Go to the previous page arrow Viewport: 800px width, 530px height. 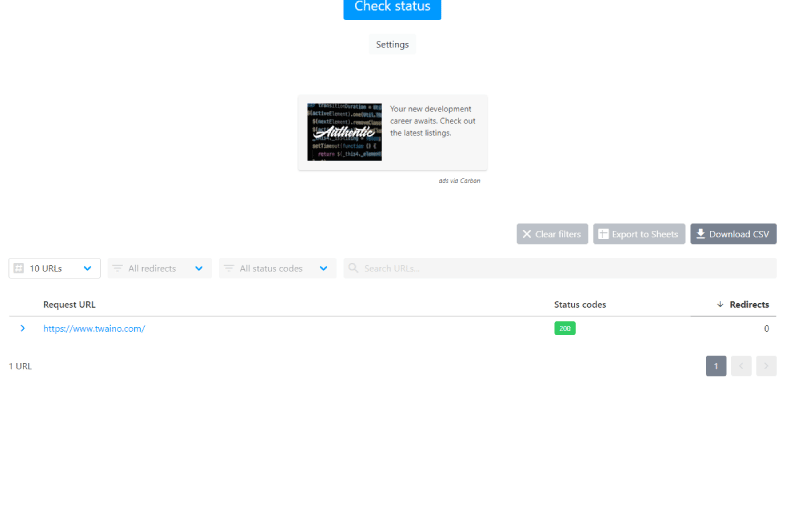point(741,366)
